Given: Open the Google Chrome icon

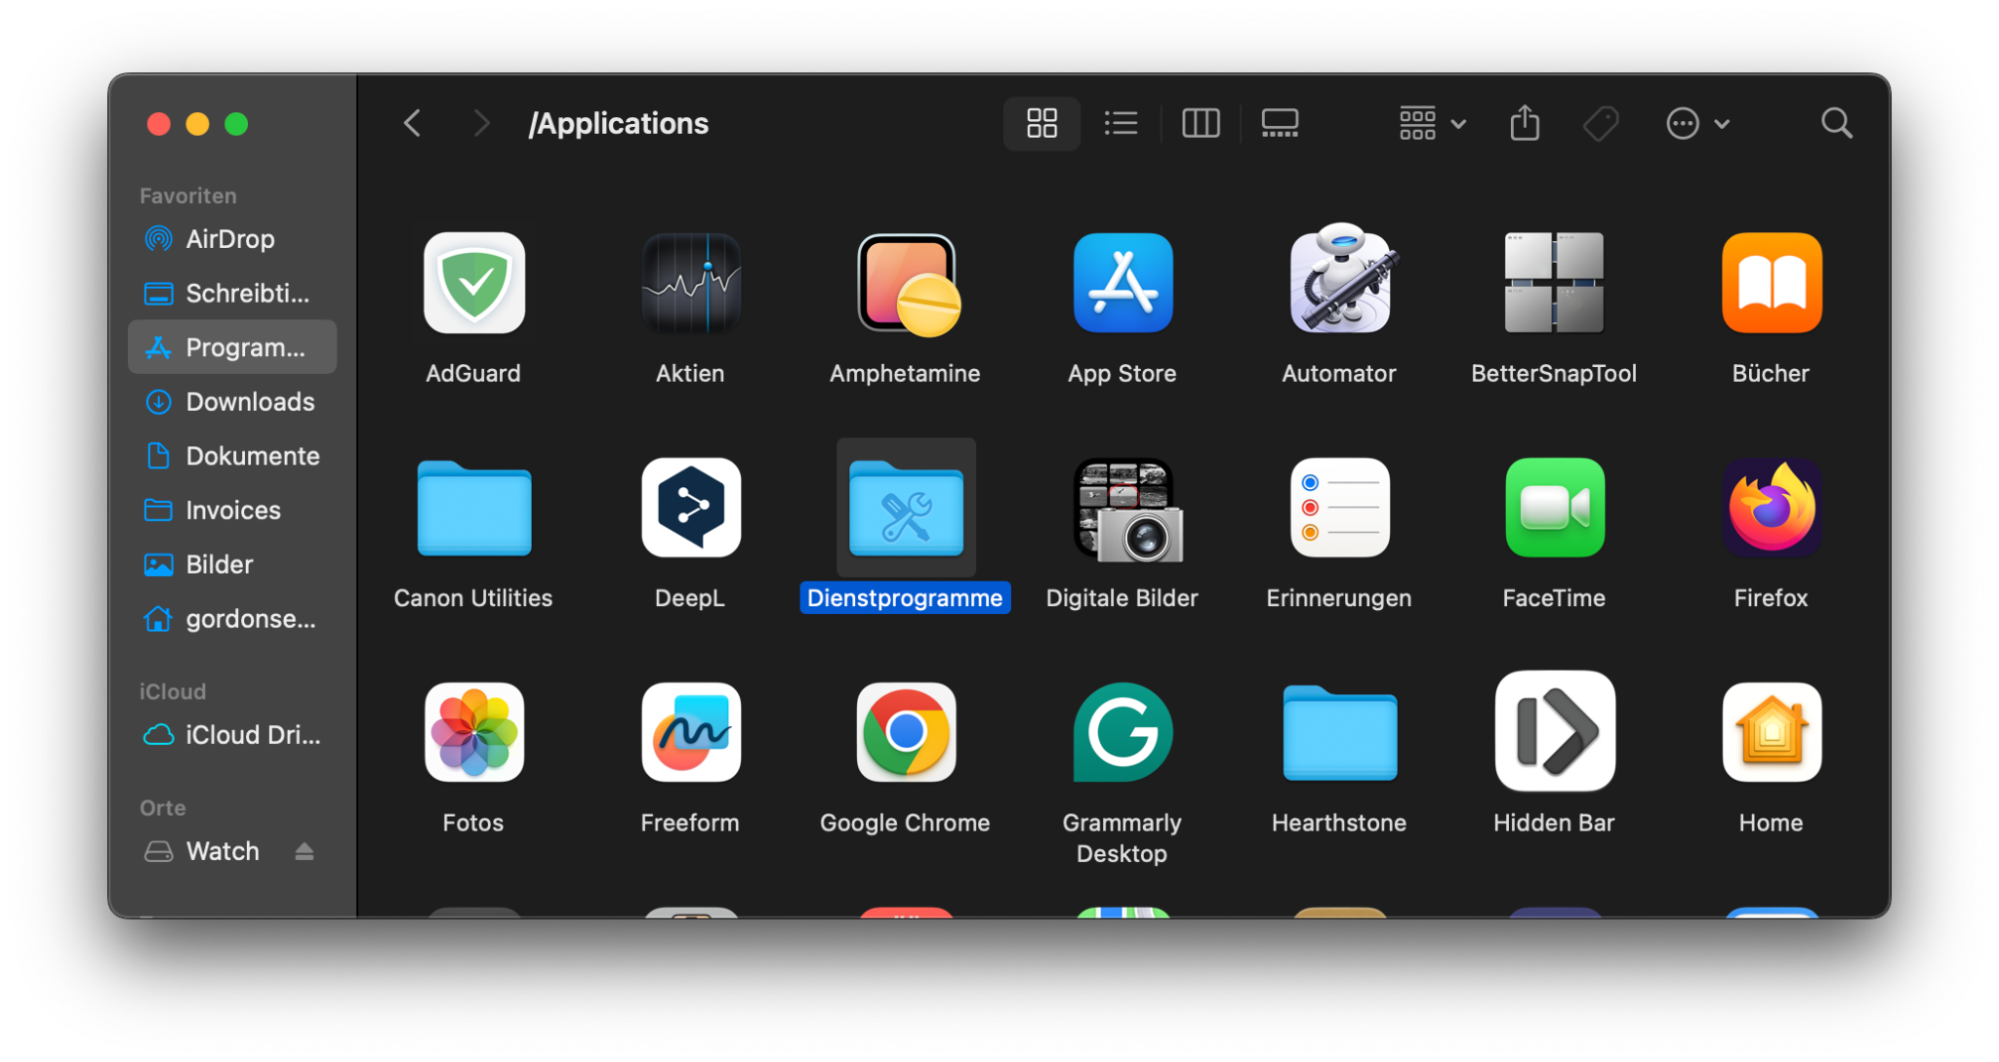Looking at the screenshot, I should coord(906,732).
